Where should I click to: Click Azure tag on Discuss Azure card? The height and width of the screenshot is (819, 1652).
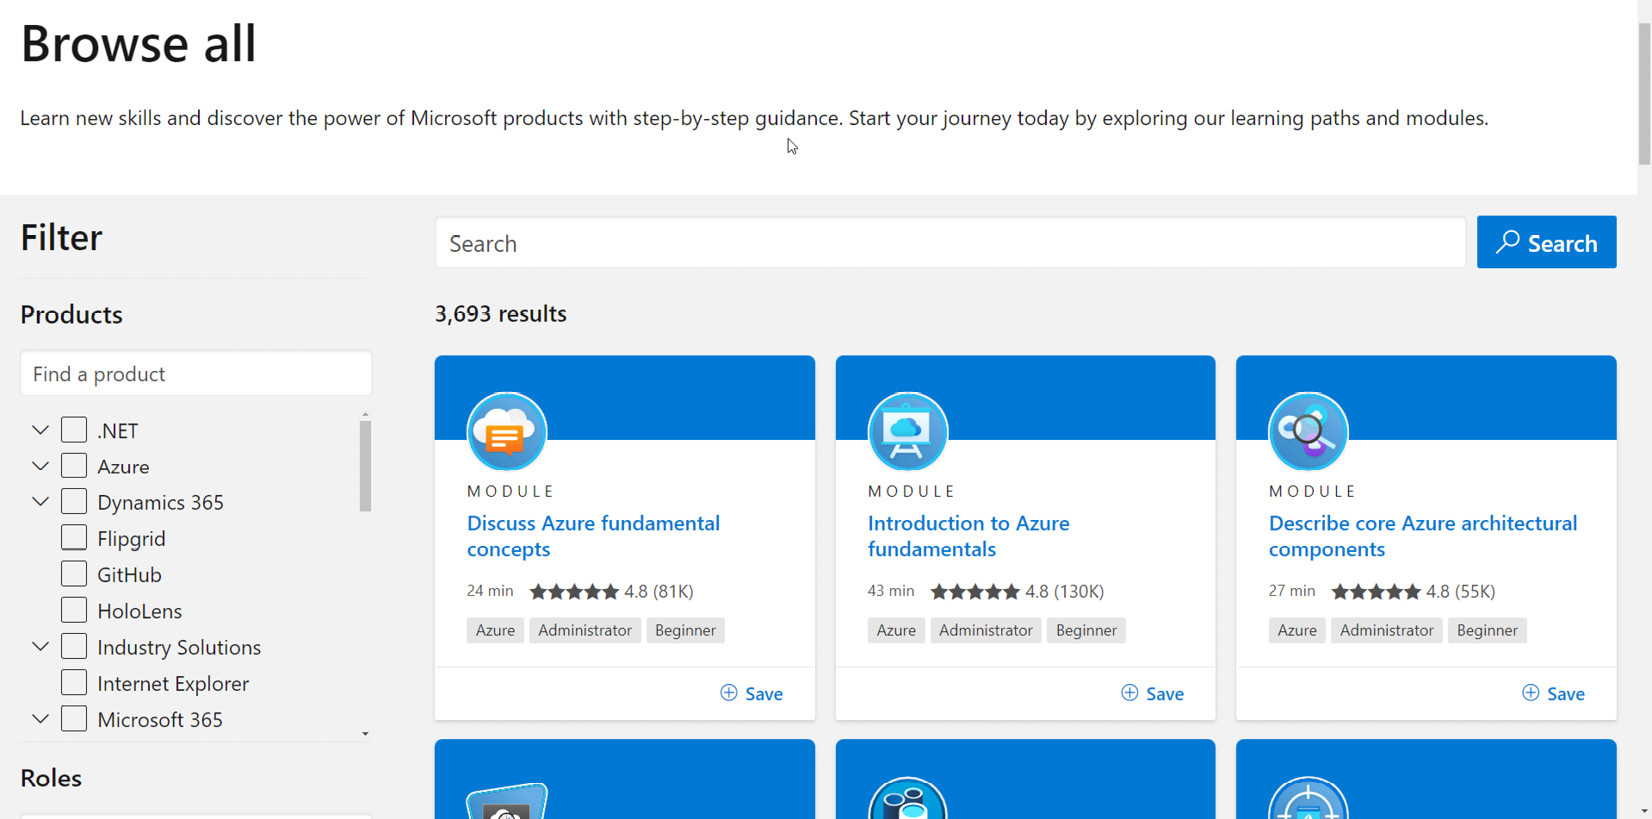[495, 630]
